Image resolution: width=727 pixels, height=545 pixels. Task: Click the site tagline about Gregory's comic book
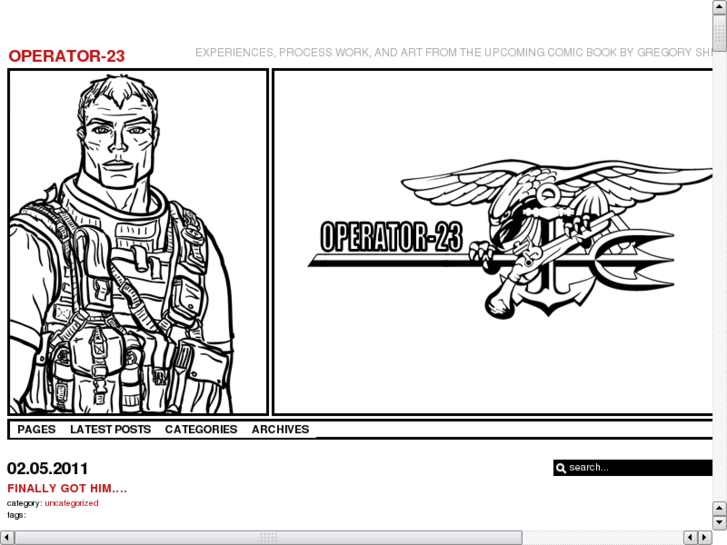click(x=453, y=52)
